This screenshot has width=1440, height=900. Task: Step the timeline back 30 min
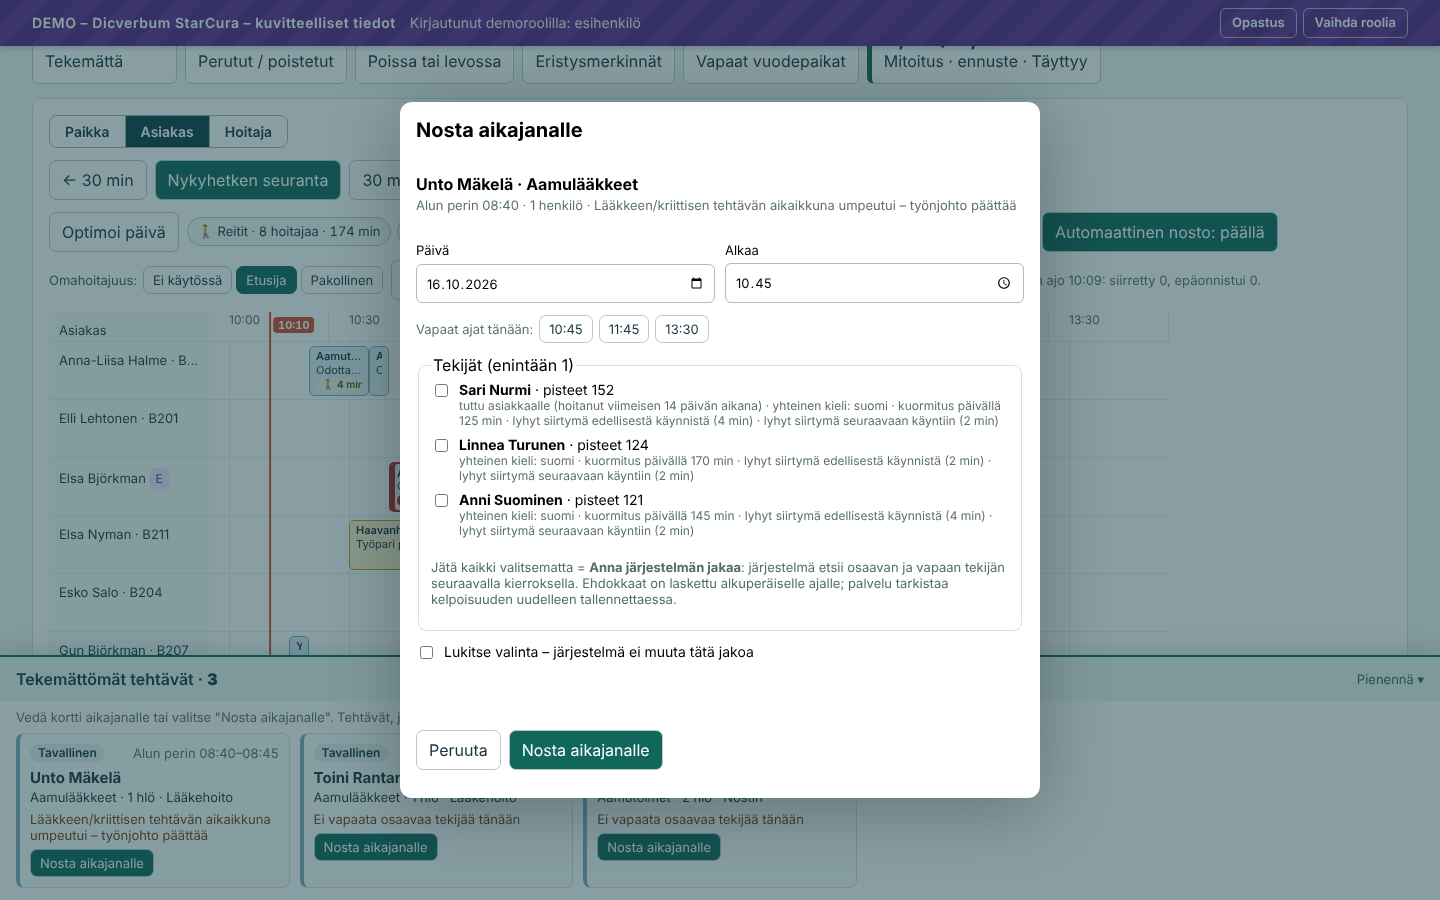(98, 180)
